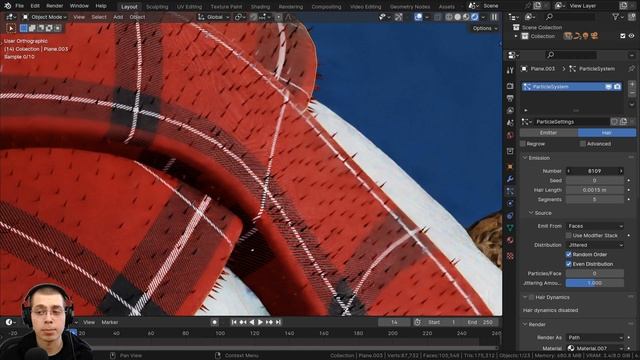
Task: Expand the Collection in the outliner
Action: pos(516,36)
